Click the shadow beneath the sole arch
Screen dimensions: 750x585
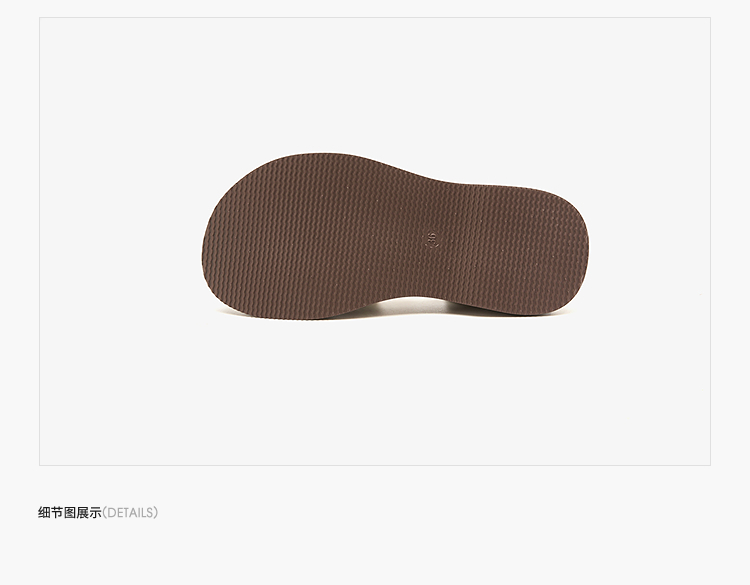(407, 304)
